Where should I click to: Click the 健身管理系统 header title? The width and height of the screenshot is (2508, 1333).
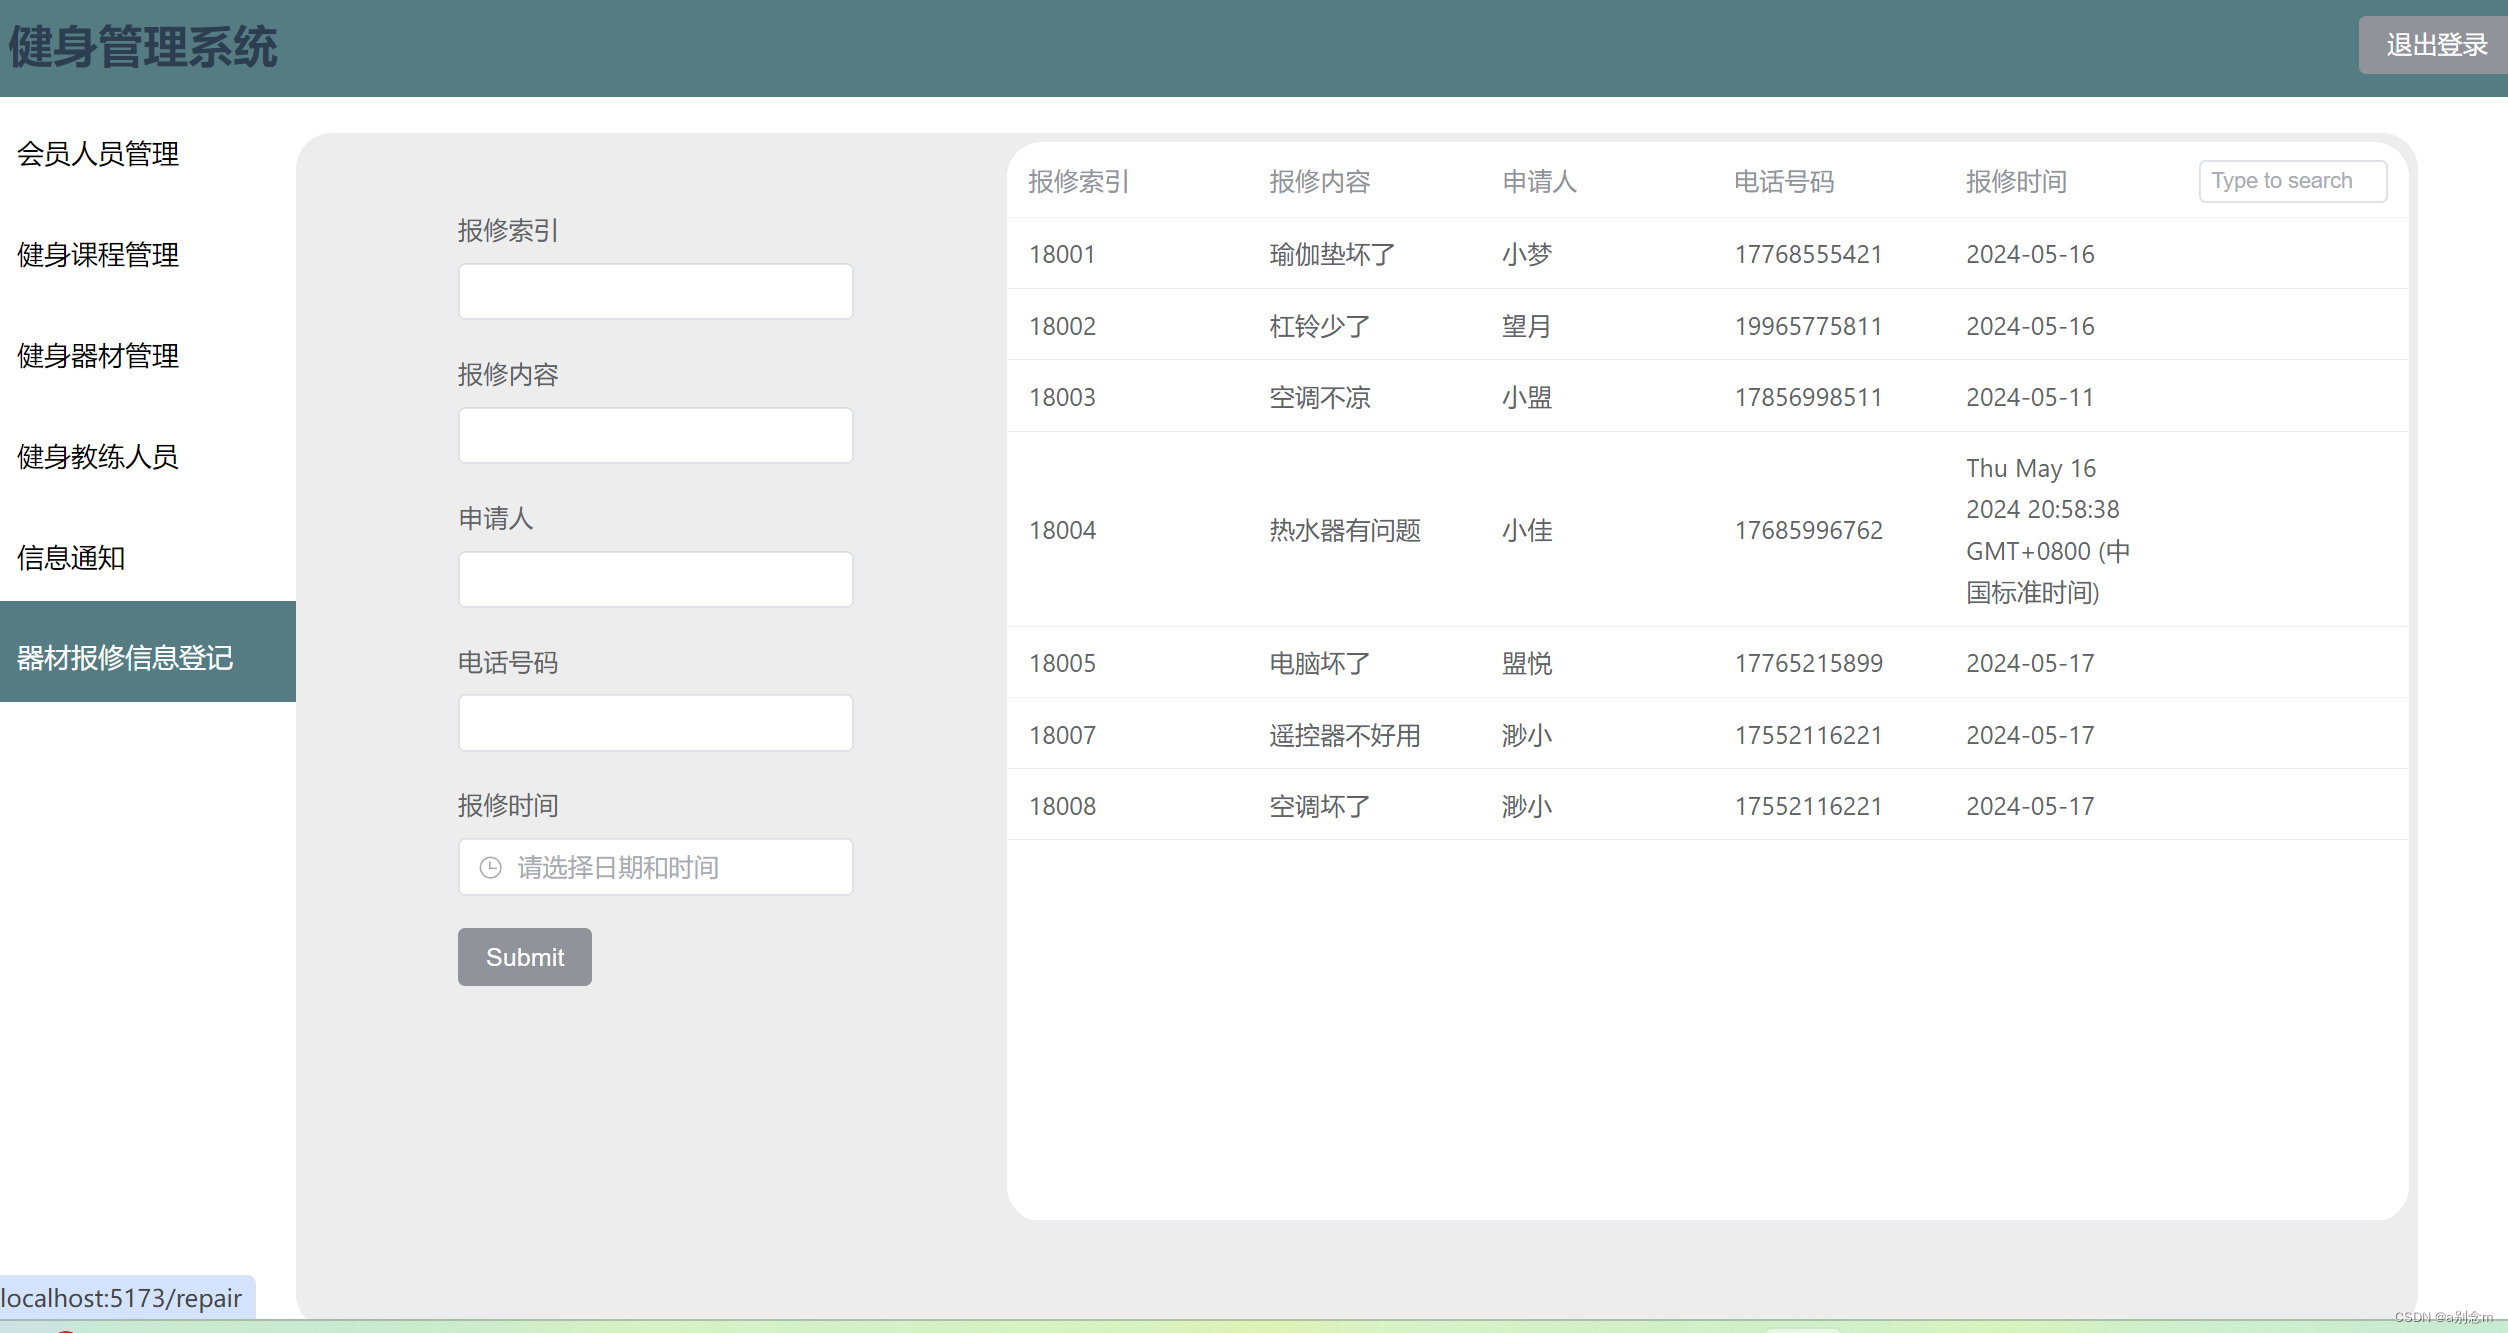pyautogui.click(x=143, y=47)
